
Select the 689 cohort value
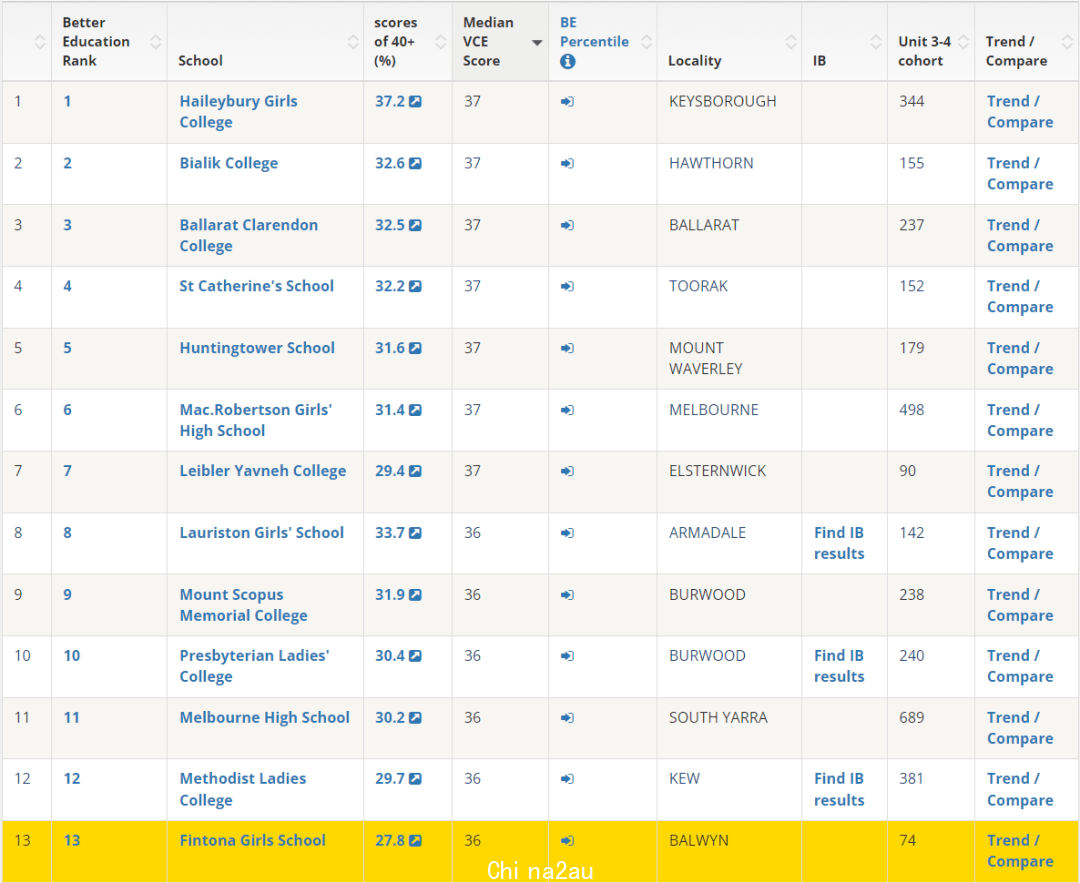pos(911,718)
